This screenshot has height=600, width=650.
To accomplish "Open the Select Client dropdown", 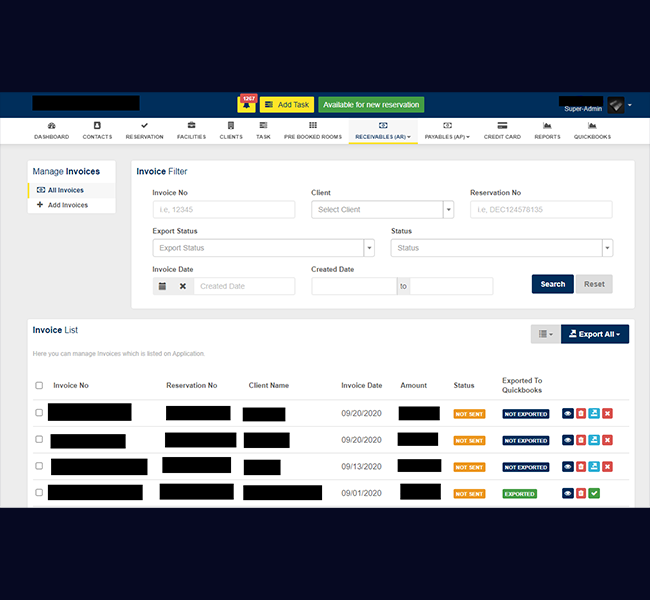I will (382, 210).
